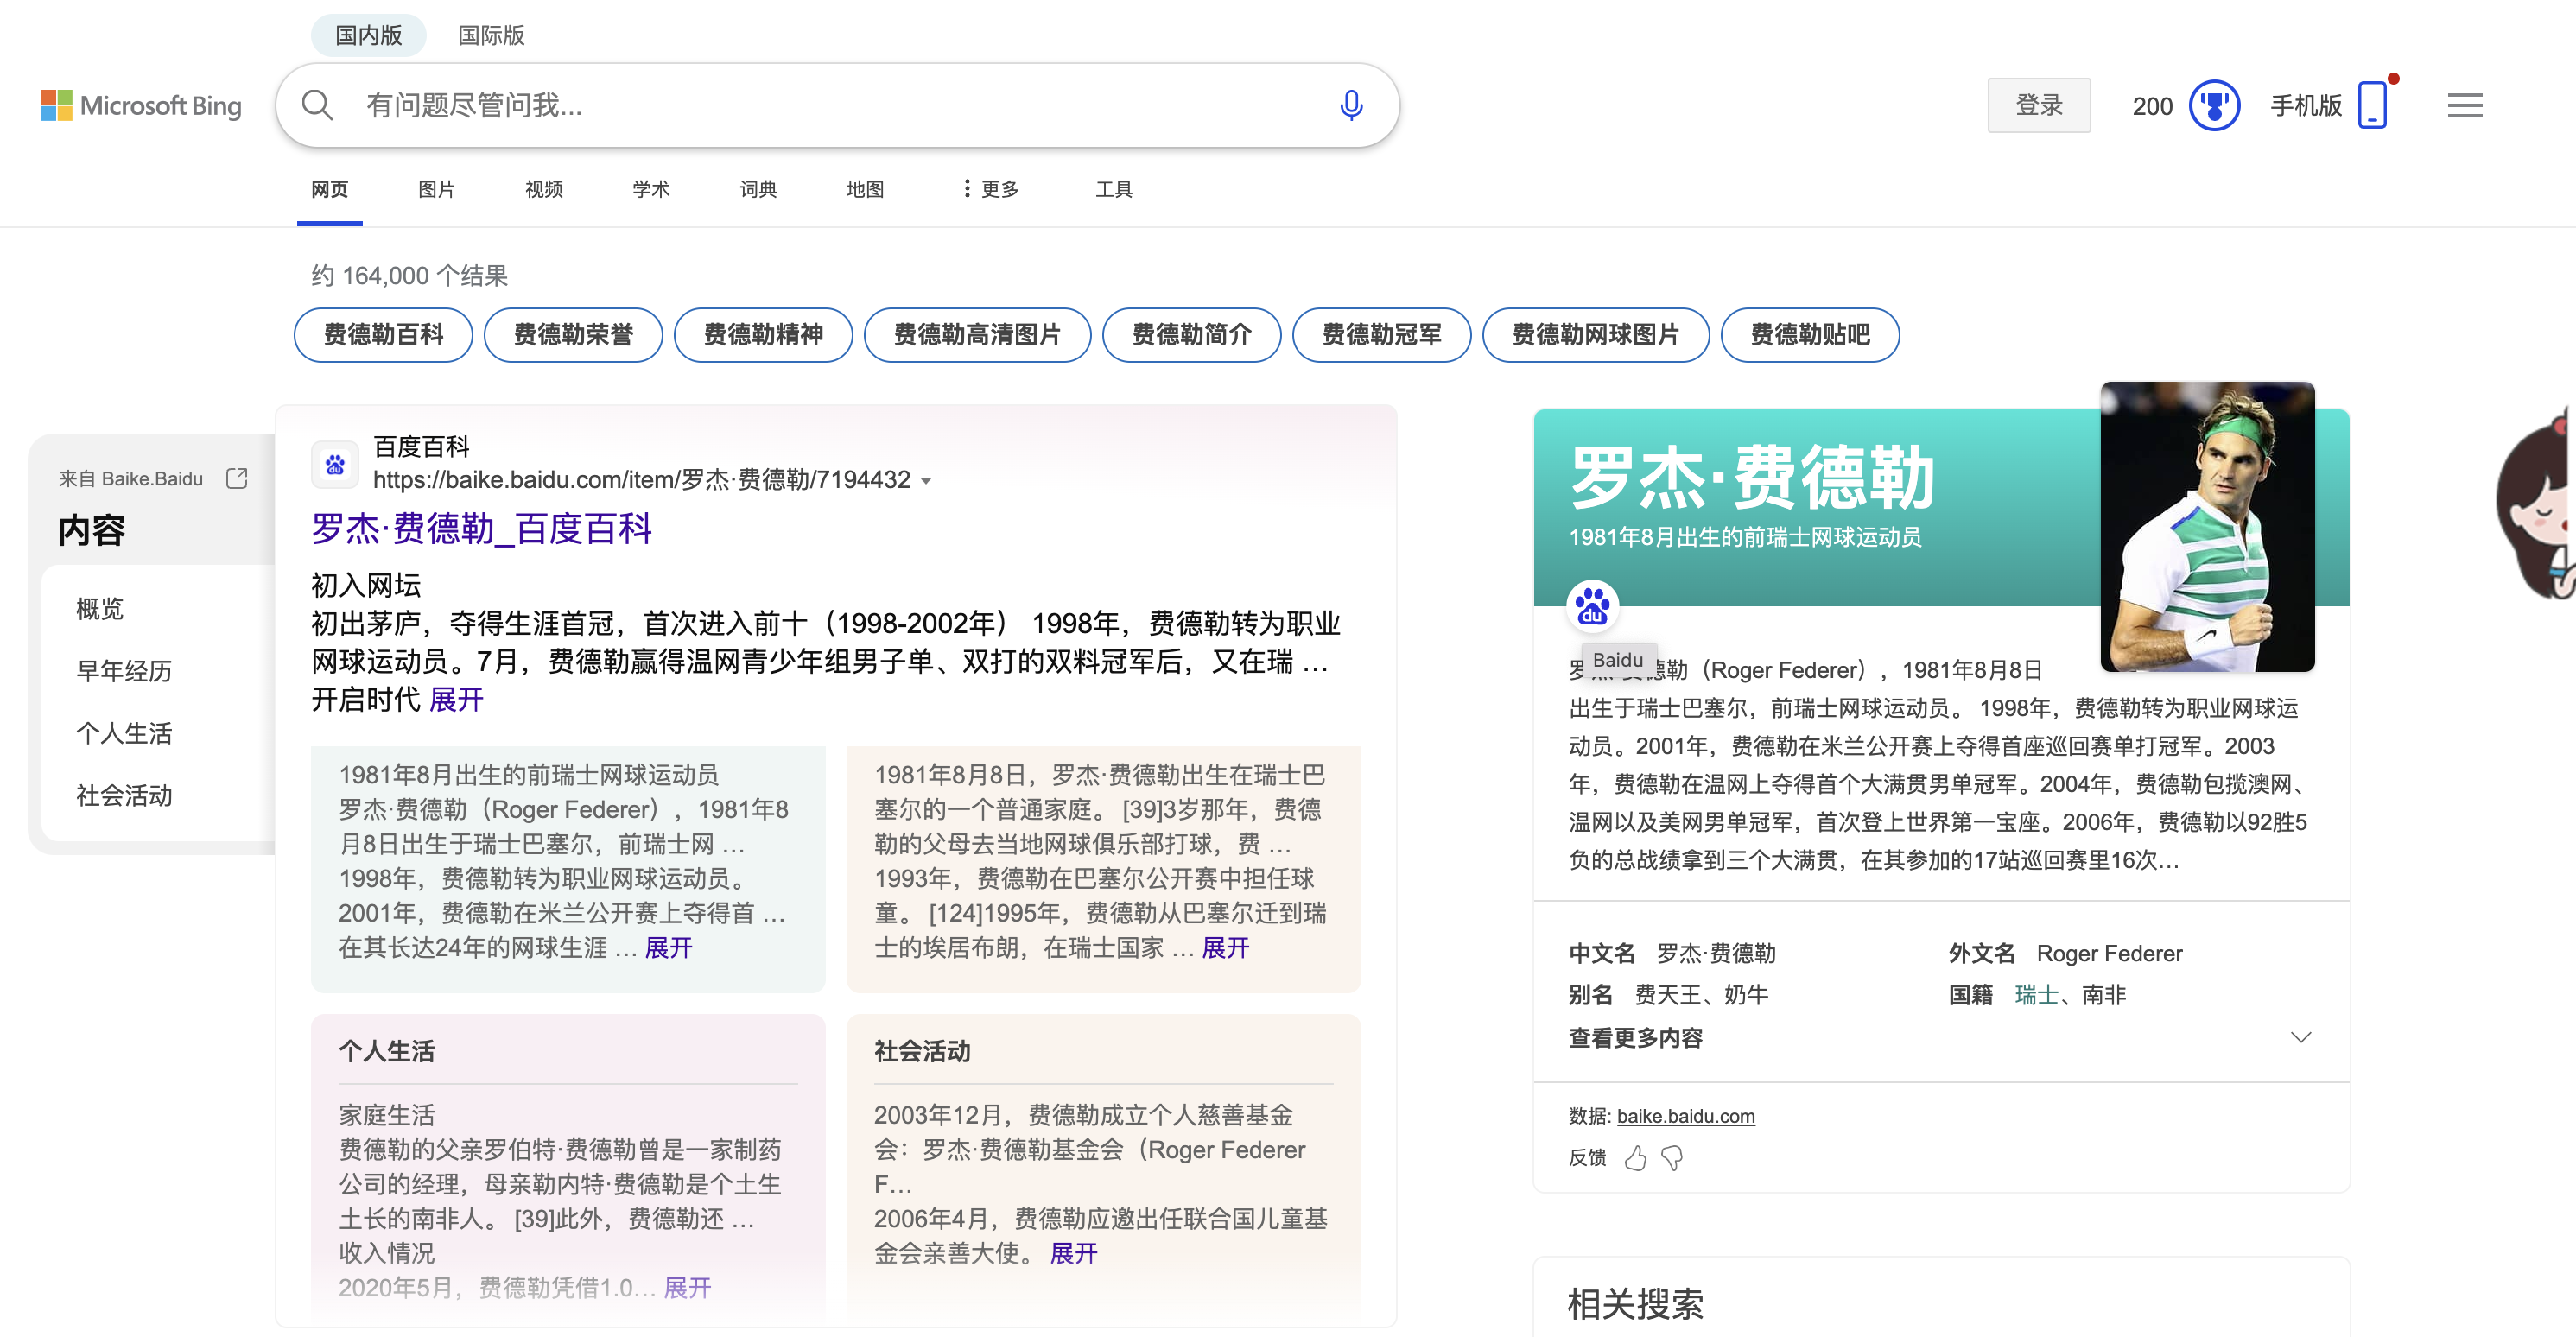Image resolution: width=2576 pixels, height=1337 pixels.
Task: Click the 200 rewards points count
Action: (x=2152, y=106)
